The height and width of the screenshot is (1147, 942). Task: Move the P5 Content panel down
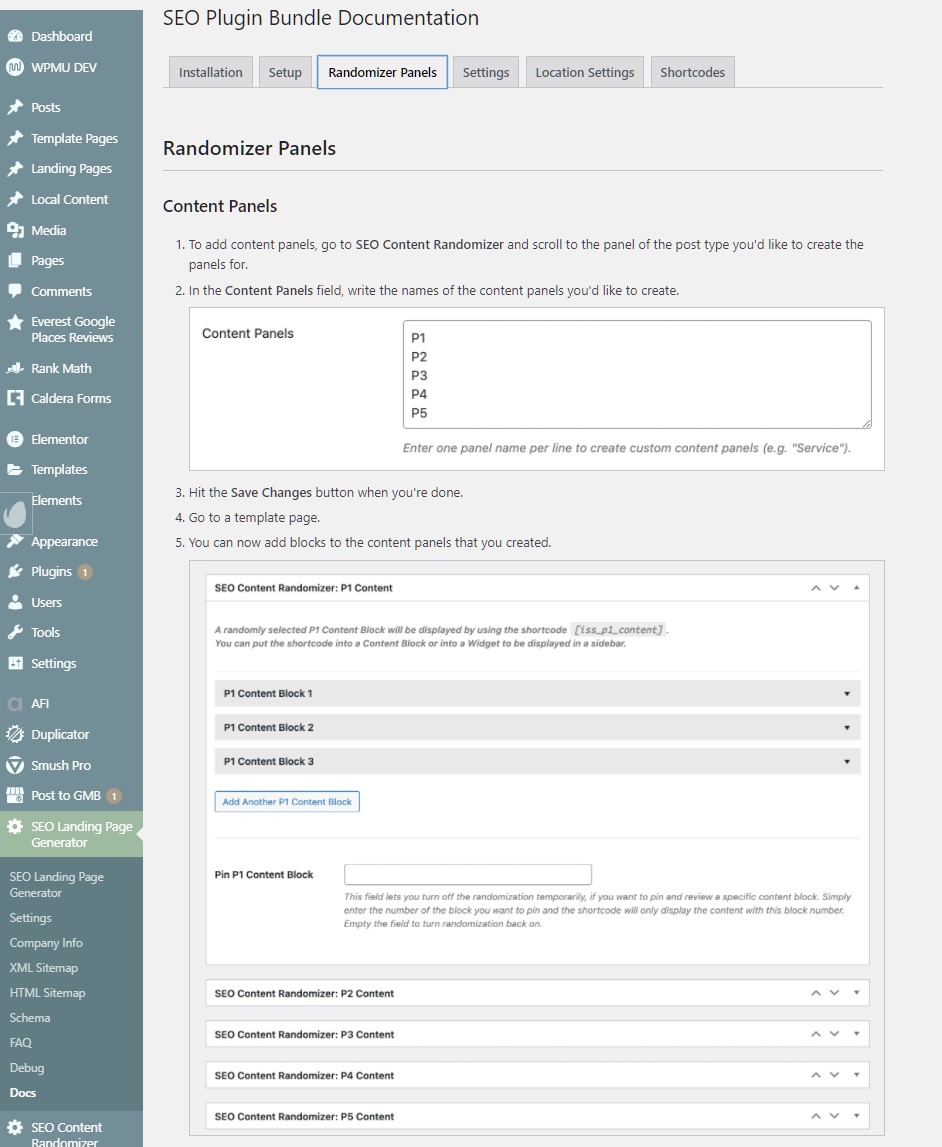834,1116
